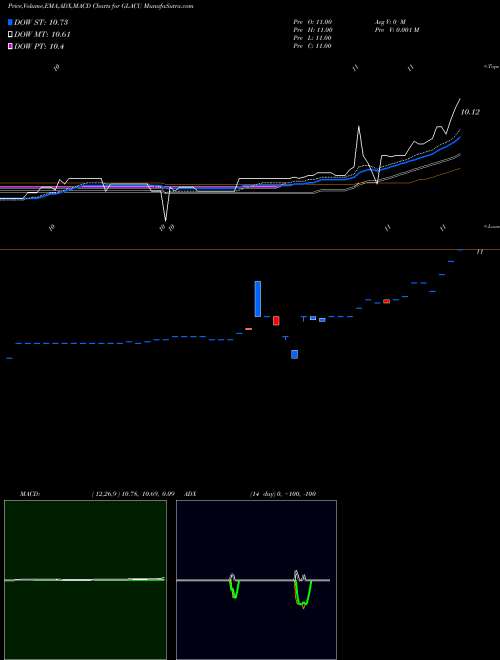Click the MACD label above the green panel
500x660 pixels.
pyautogui.click(x=30, y=494)
